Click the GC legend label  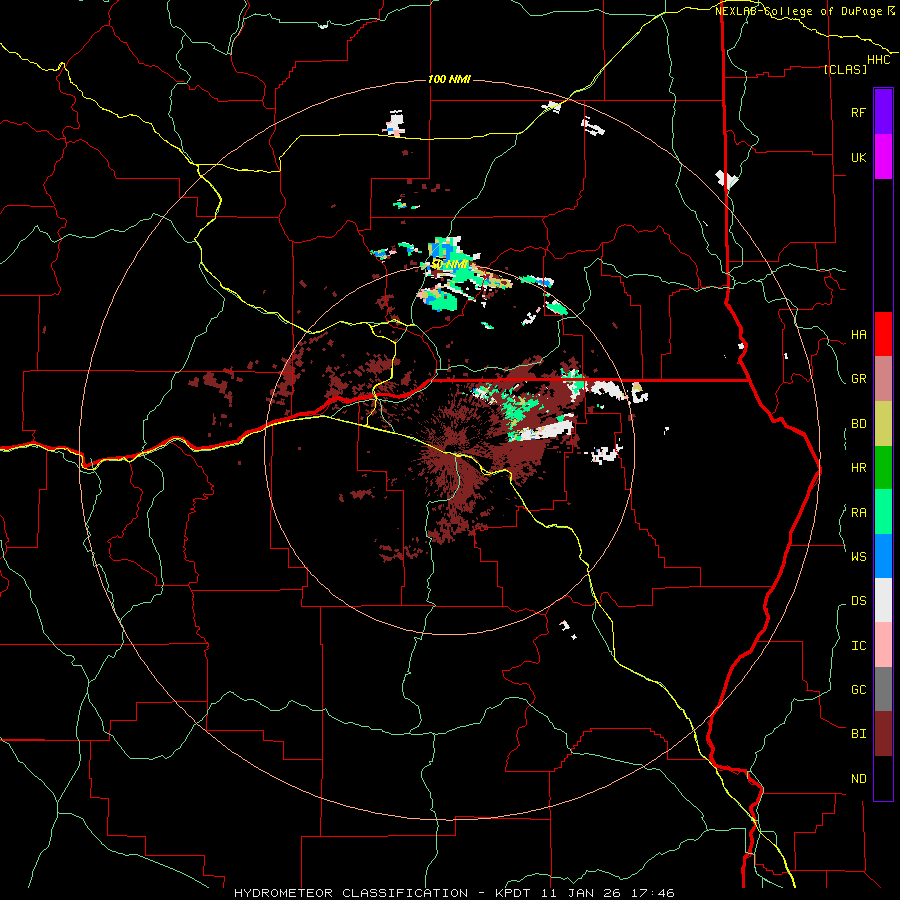click(858, 690)
